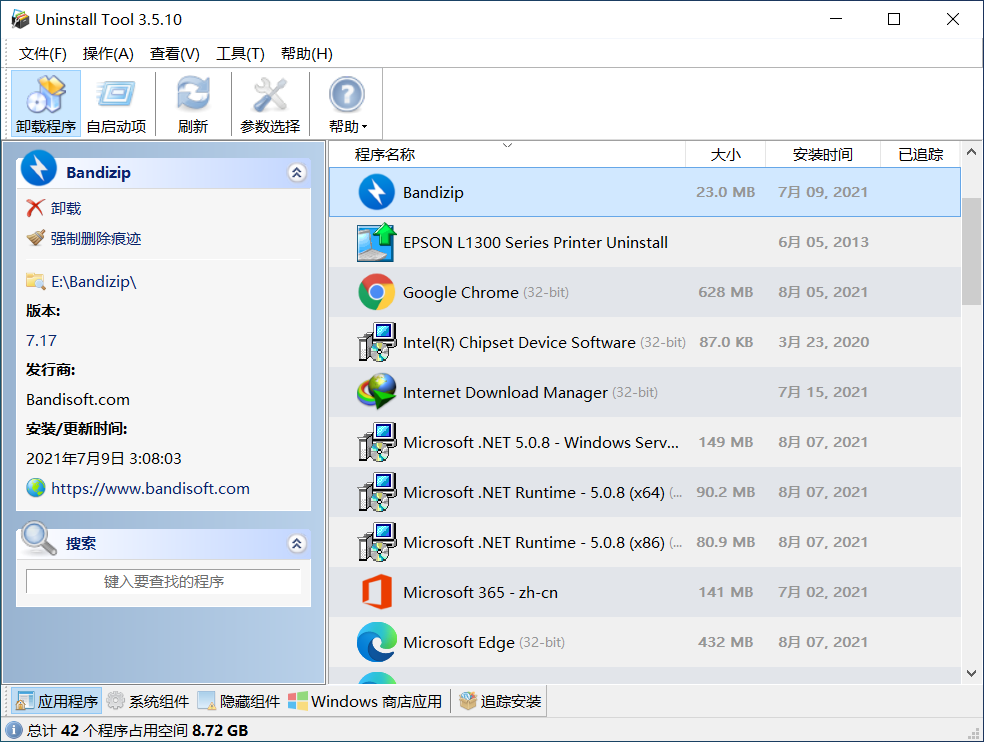Open the 查看(V) menu
This screenshot has width=984, height=742.
pyautogui.click(x=174, y=54)
